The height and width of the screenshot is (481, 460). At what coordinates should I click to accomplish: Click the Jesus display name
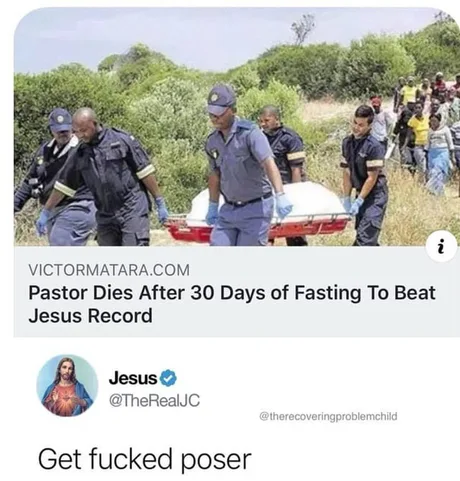(x=133, y=378)
